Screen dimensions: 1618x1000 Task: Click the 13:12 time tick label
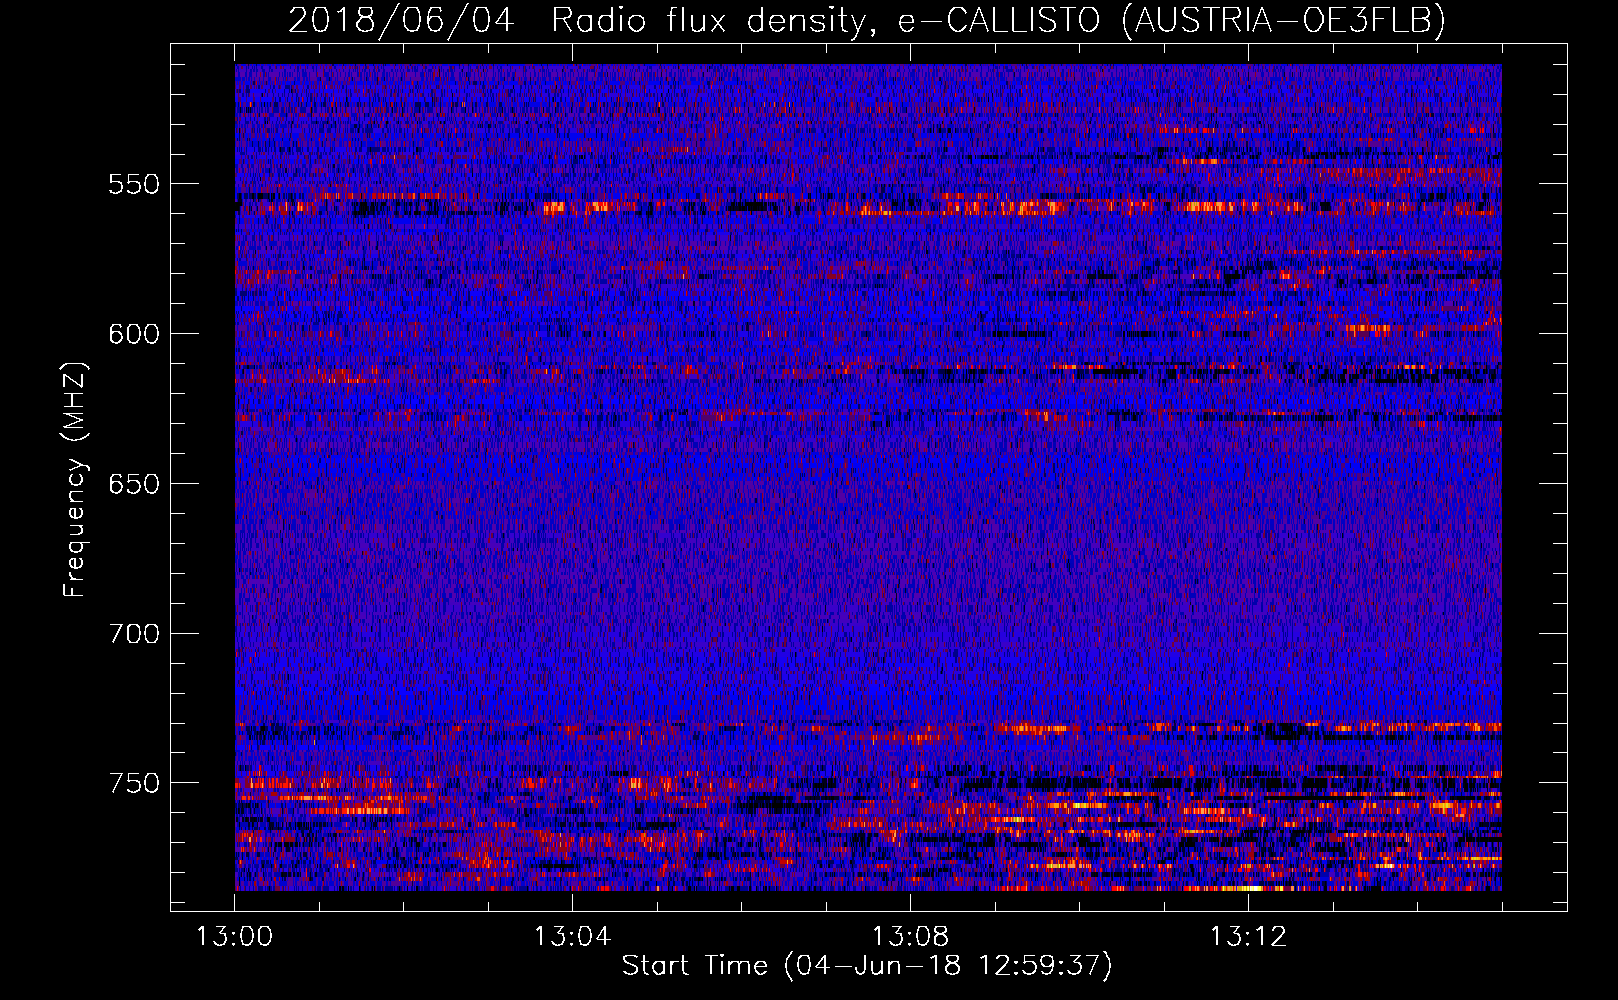(1248, 937)
